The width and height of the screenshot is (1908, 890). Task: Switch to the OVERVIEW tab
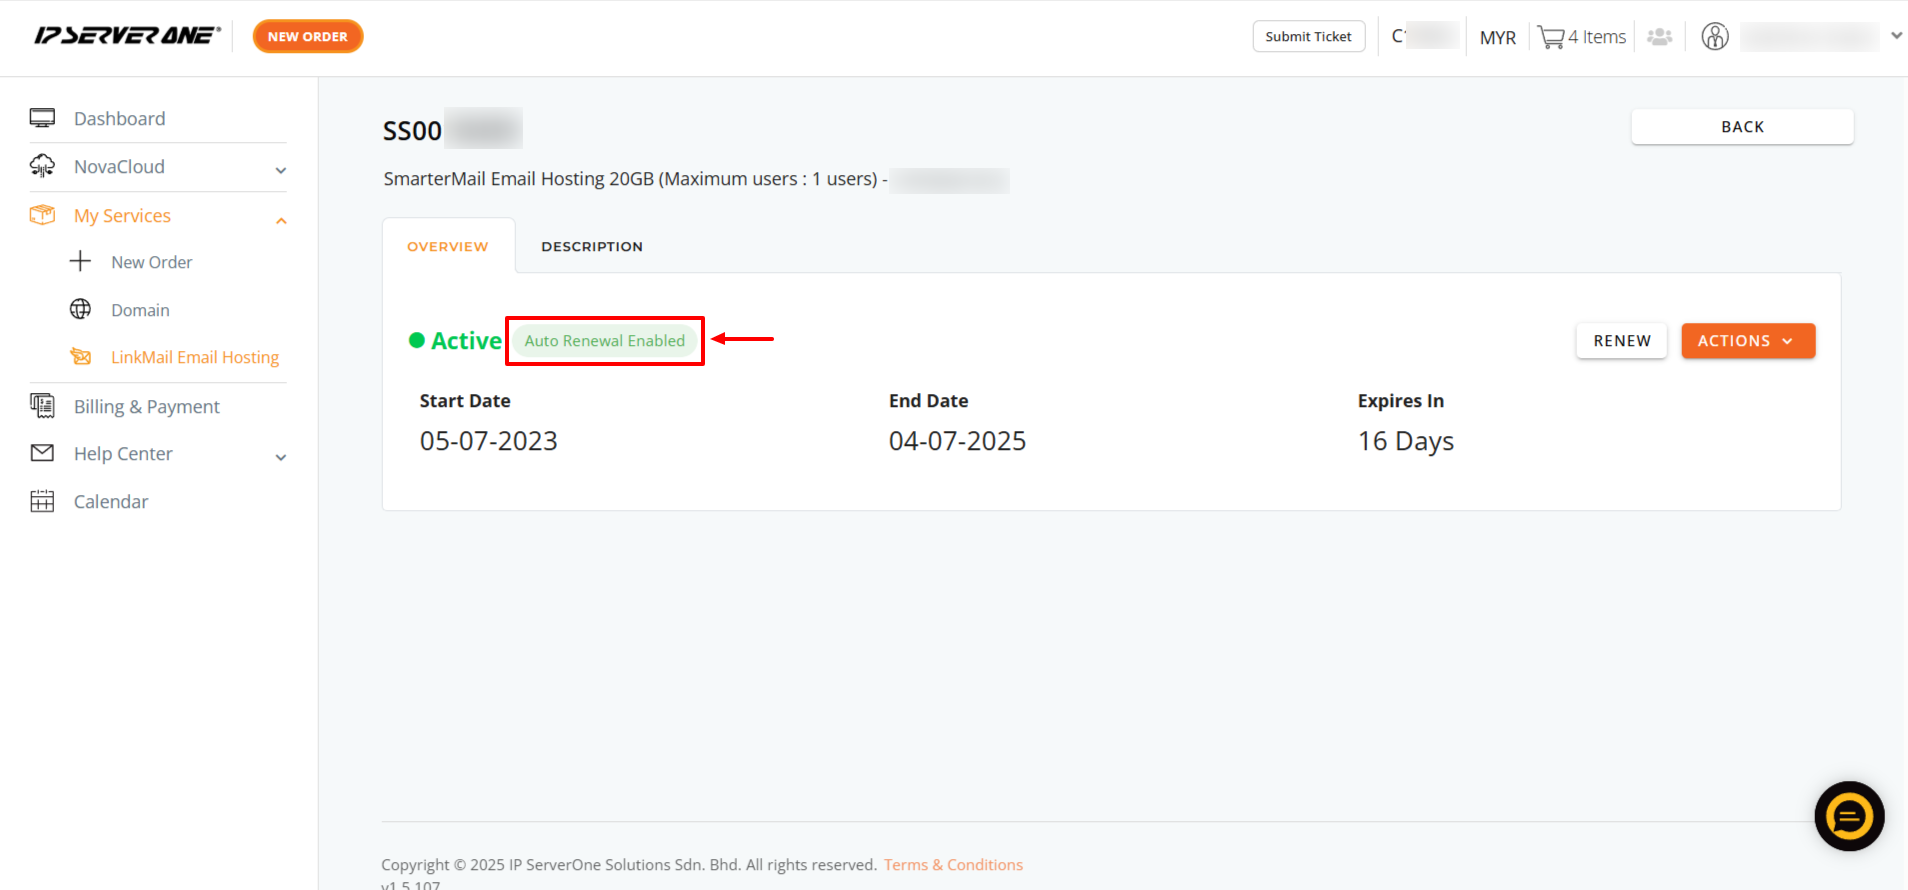tap(448, 246)
